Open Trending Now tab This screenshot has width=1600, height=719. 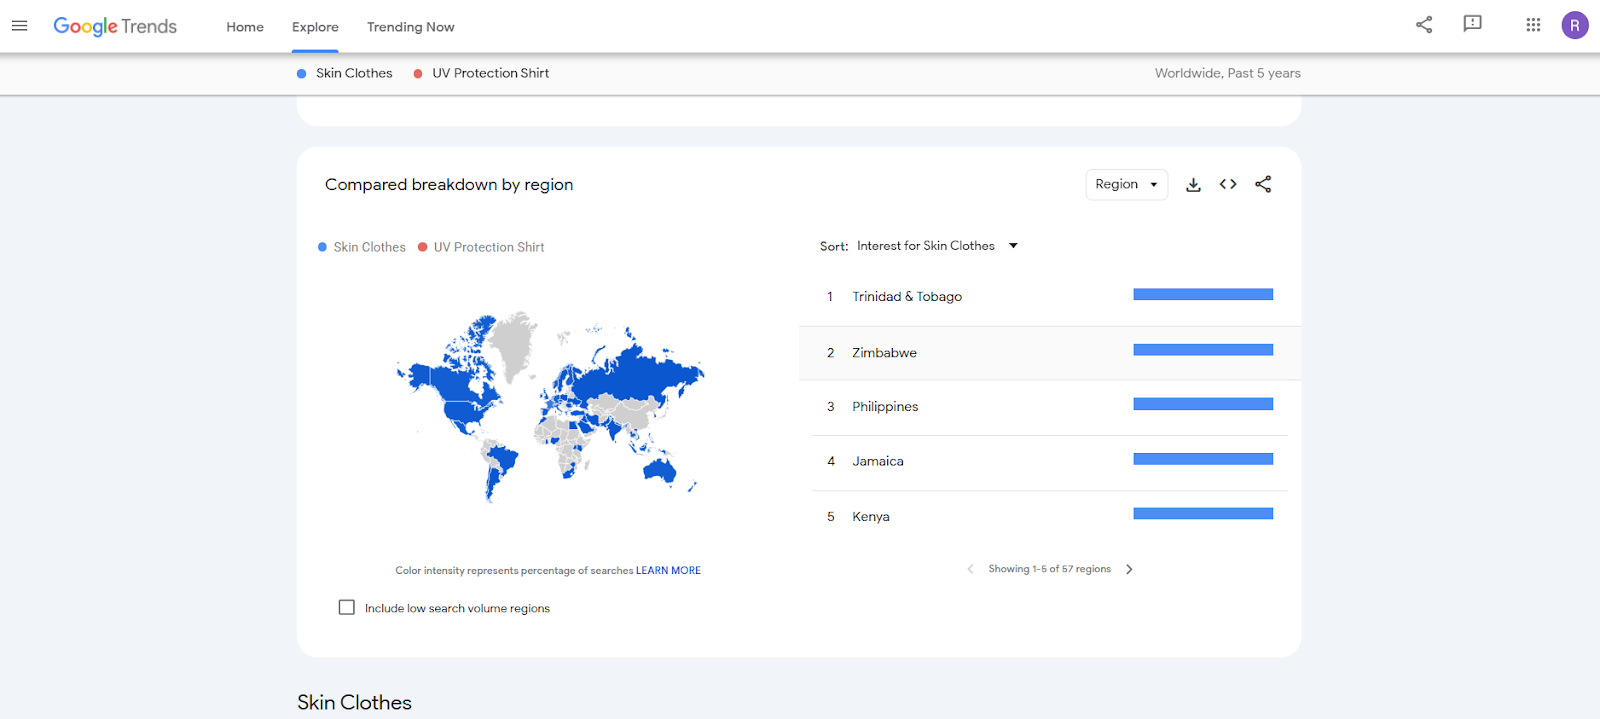[410, 27]
